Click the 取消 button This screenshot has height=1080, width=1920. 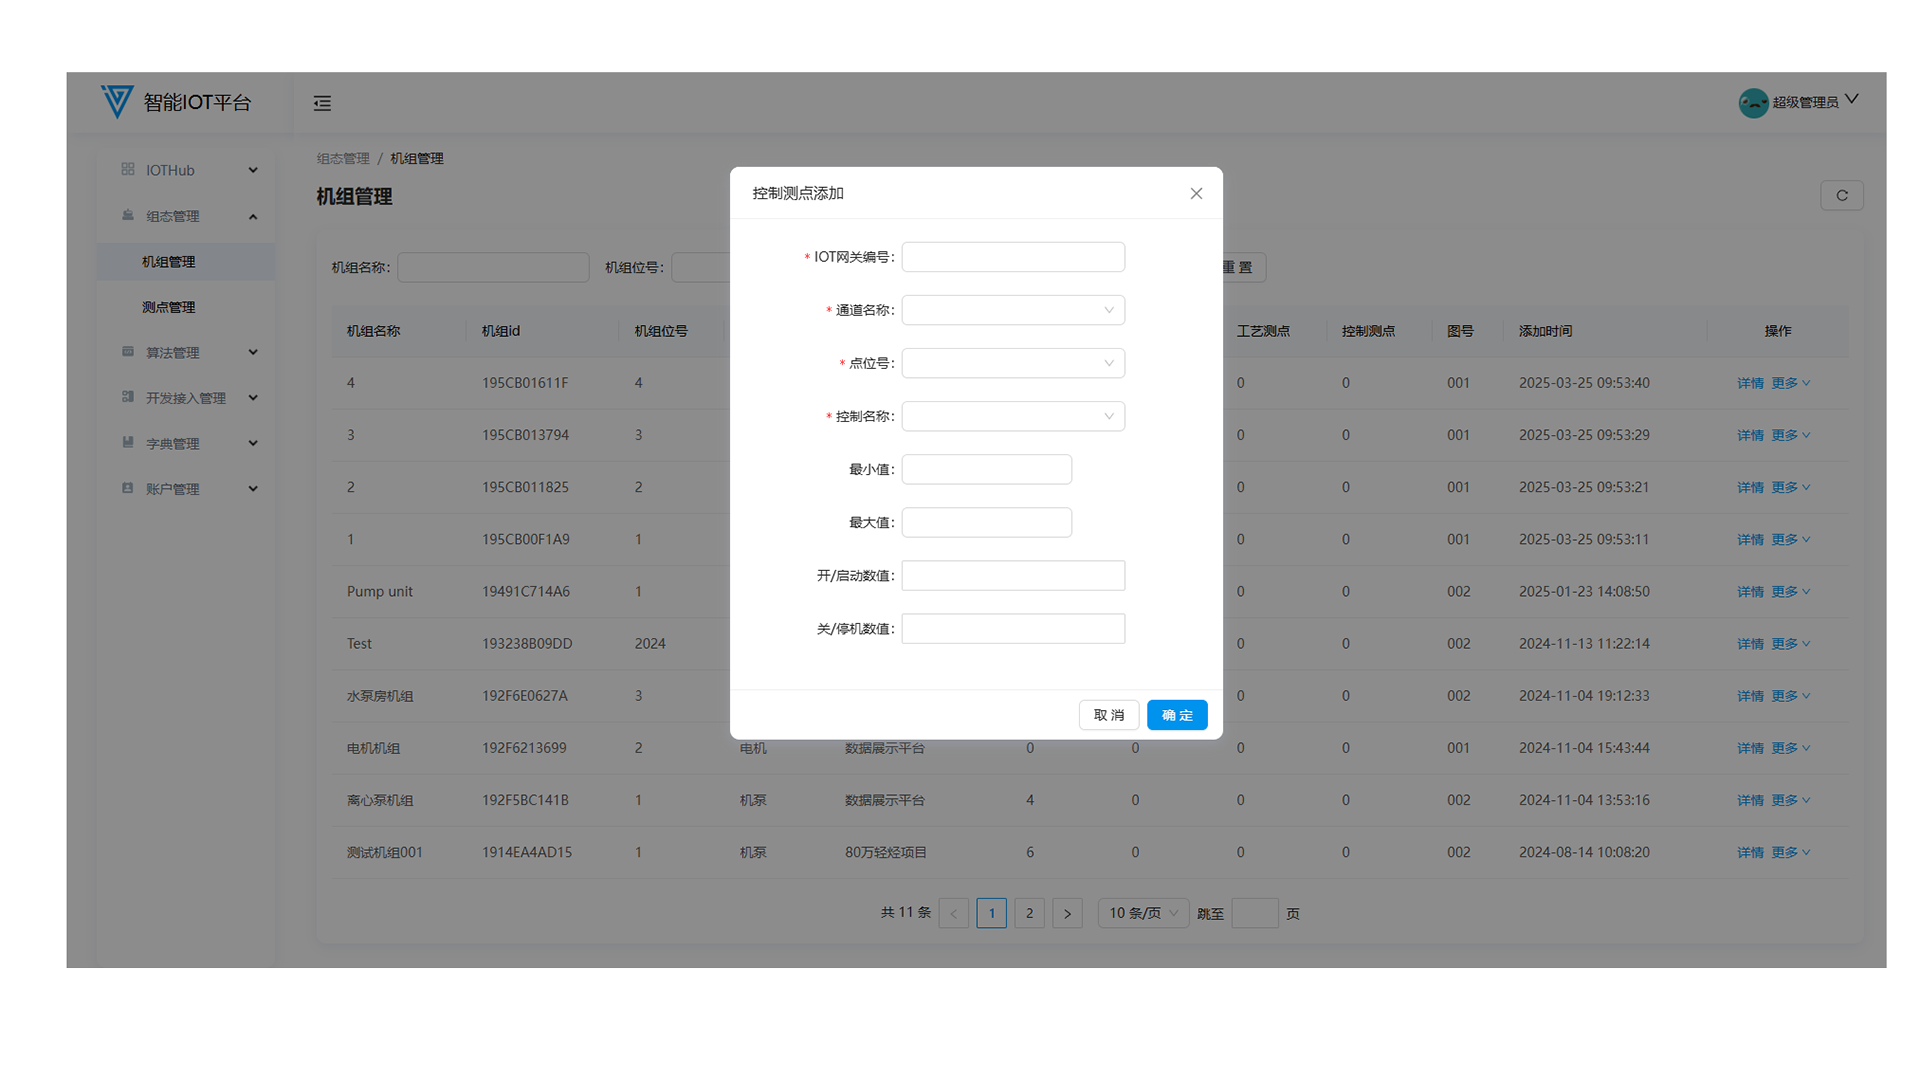[x=1108, y=715]
